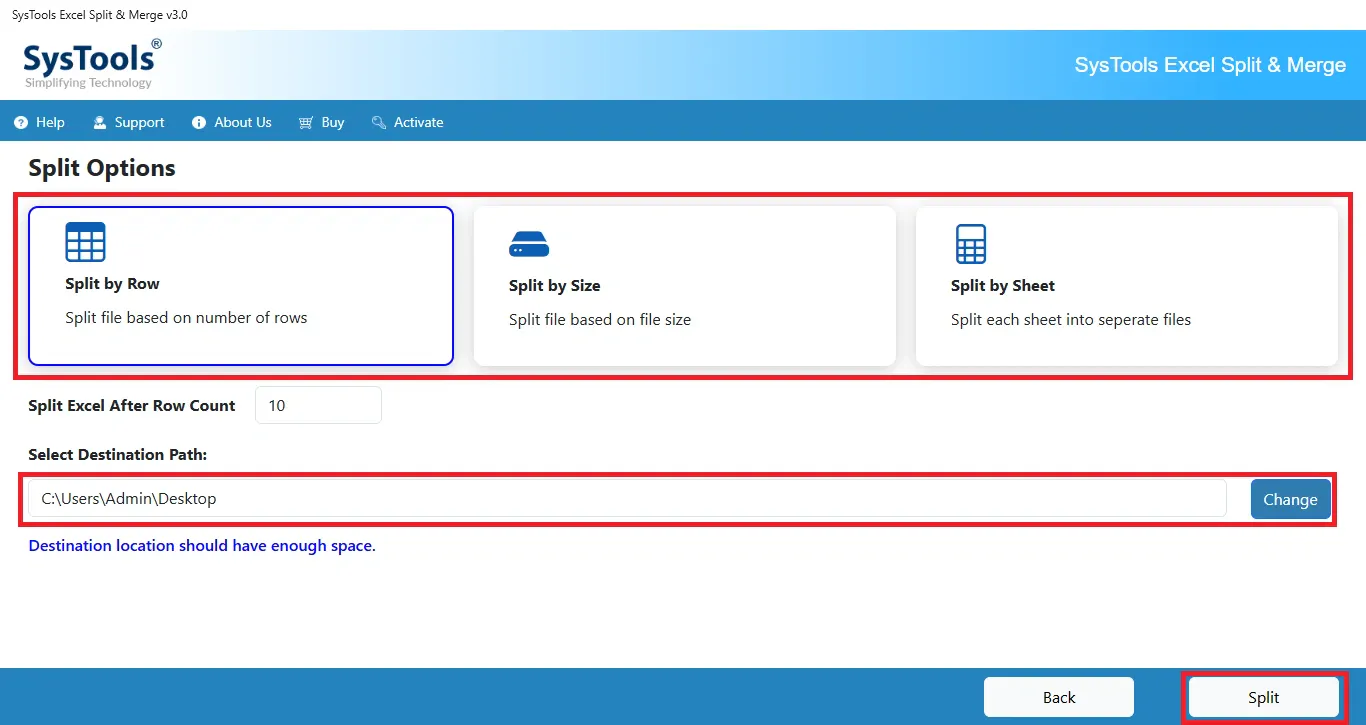Click 'Split file based on number of rows' text
This screenshot has height=725, width=1366.
point(186,318)
